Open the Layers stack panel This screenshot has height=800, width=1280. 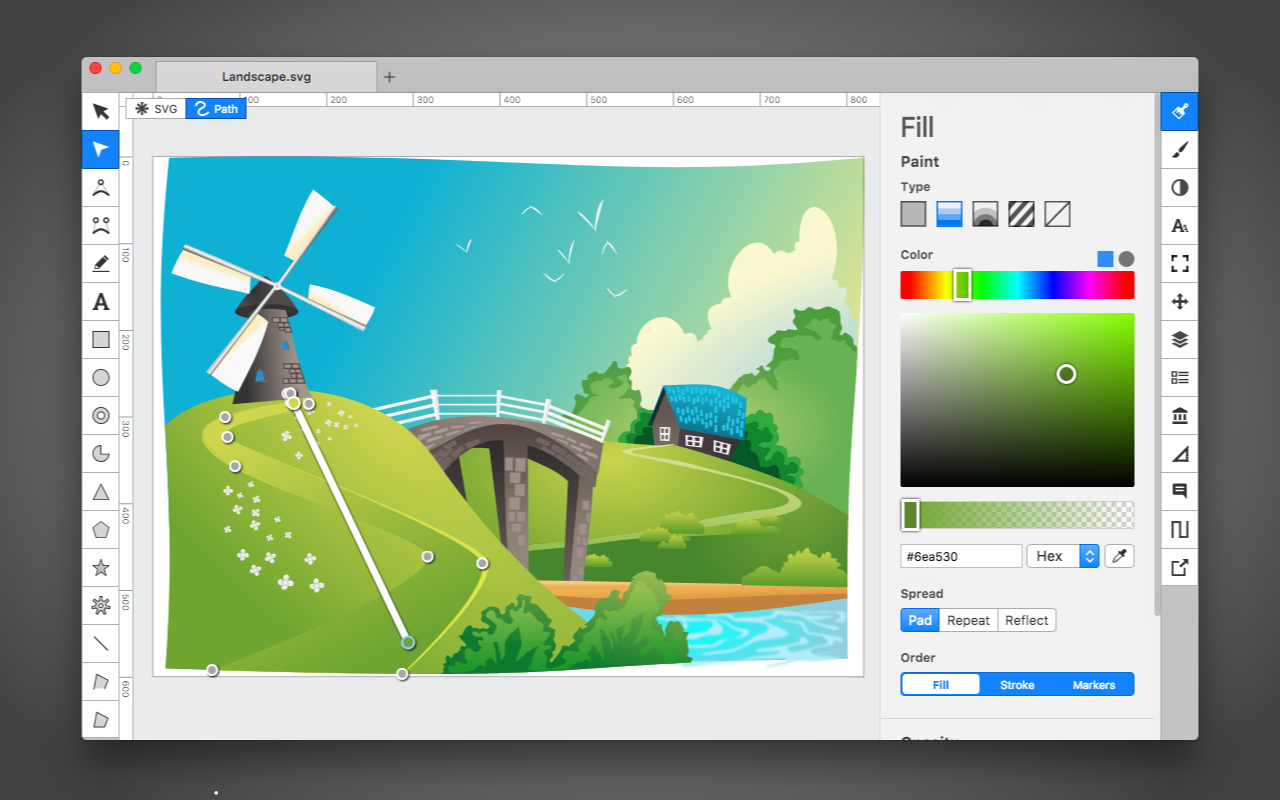point(1179,339)
